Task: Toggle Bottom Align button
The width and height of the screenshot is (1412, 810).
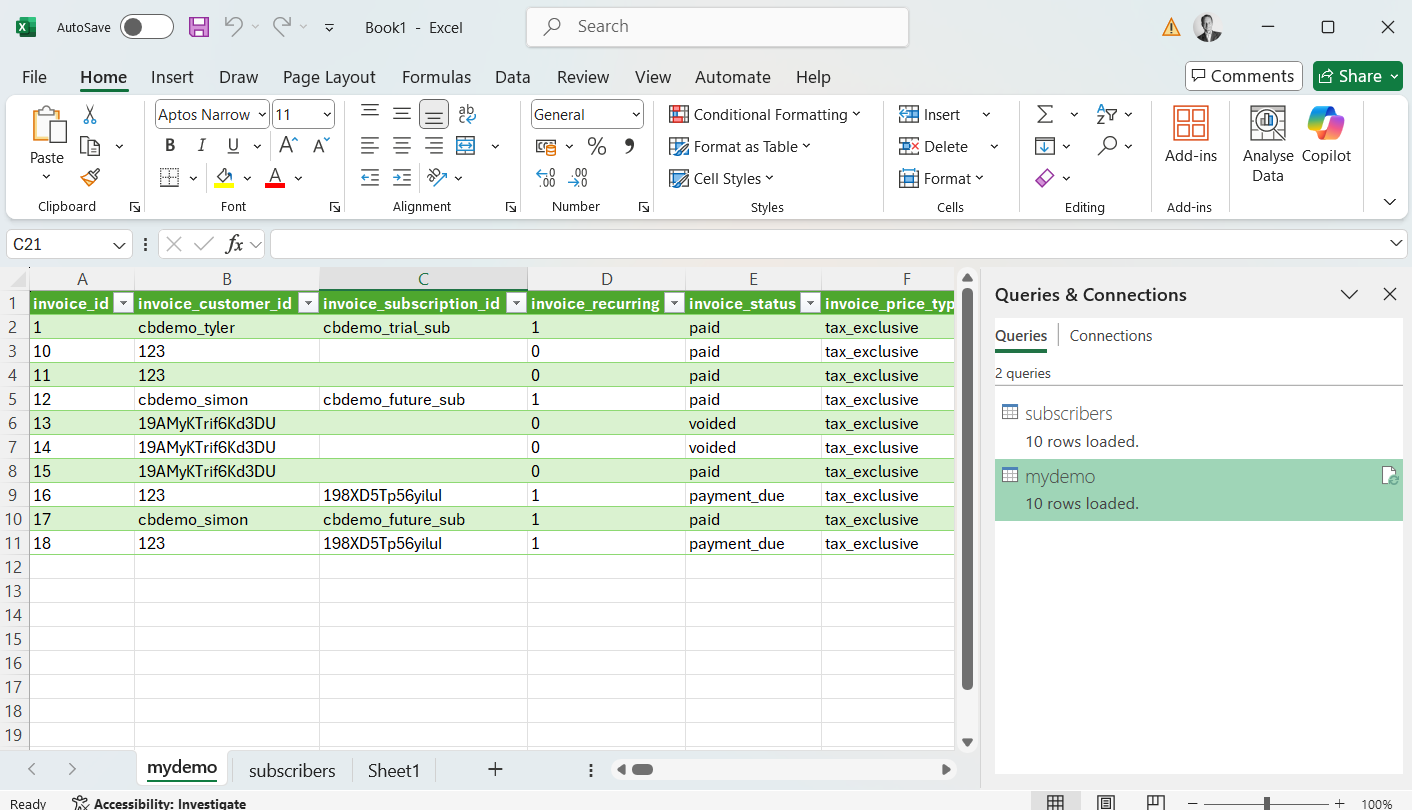Action: coord(434,114)
